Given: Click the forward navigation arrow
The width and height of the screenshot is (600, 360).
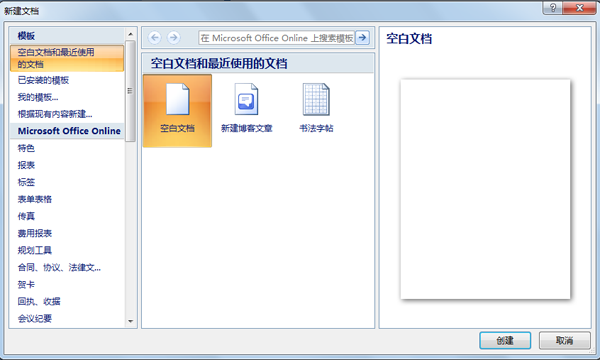Looking at the screenshot, I should 173,37.
